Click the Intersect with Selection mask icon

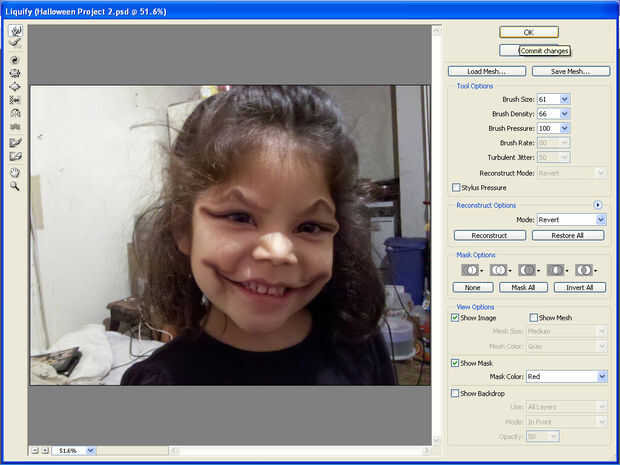[x=557, y=270]
